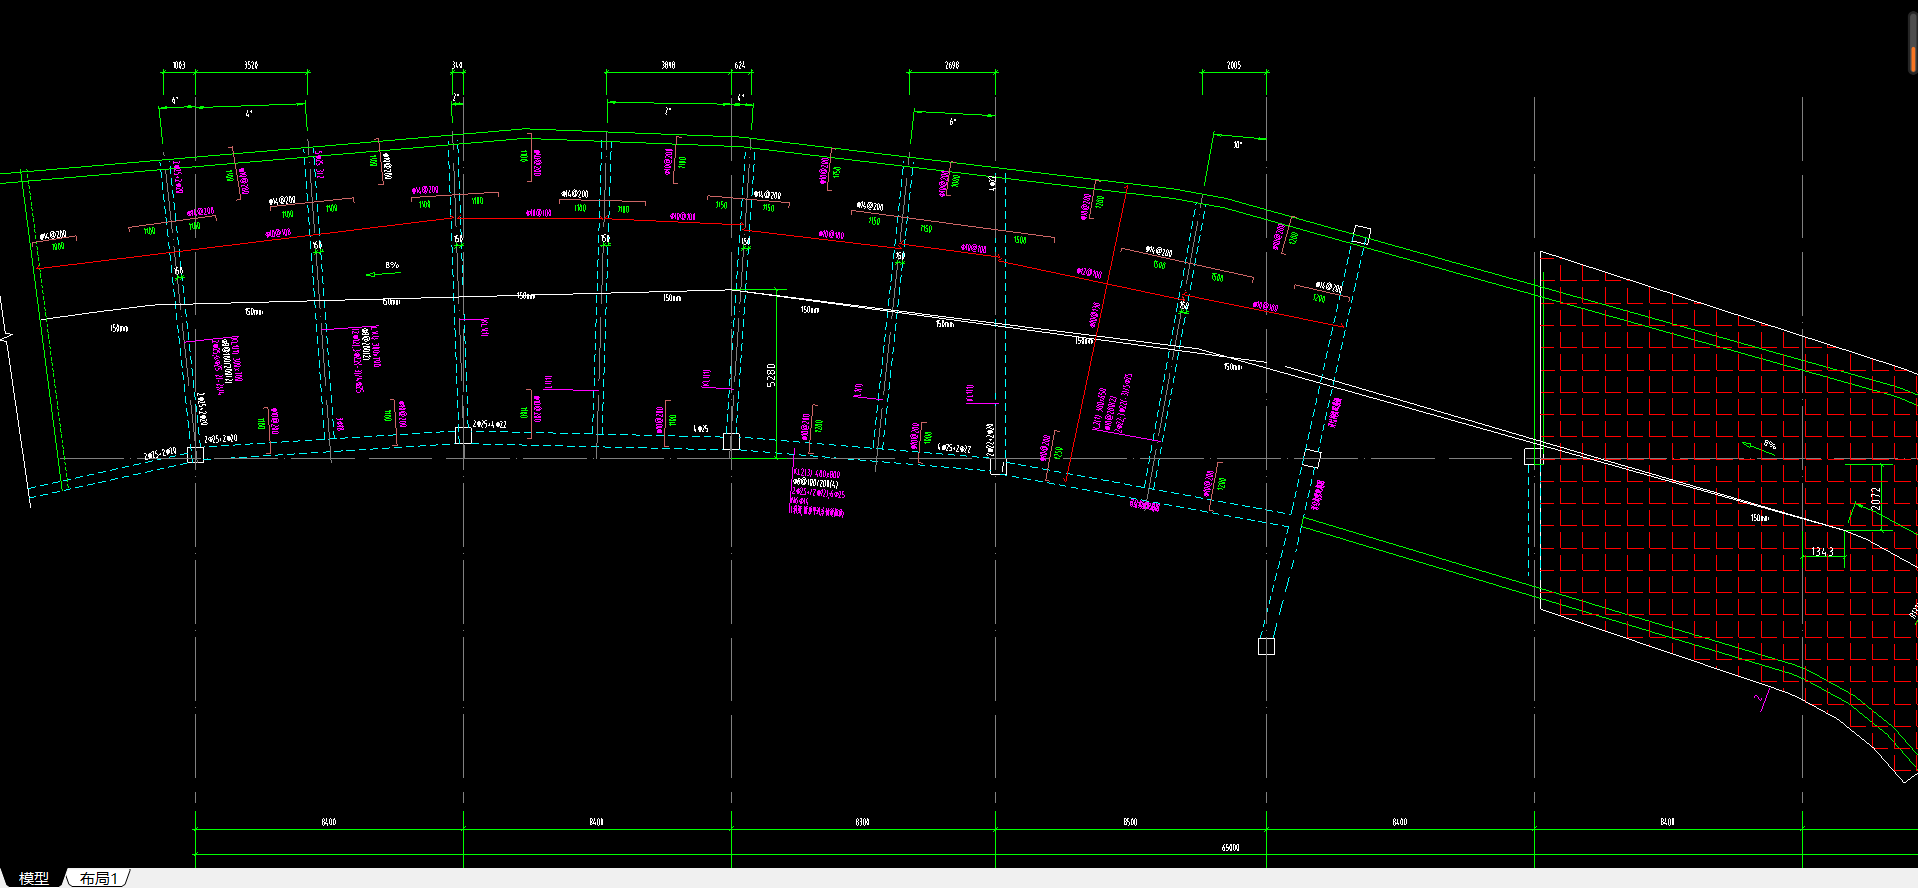This screenshot has height=888, width=1918.
Task: Select the 3848 top dimension text
Action: [x=668, y=65]
